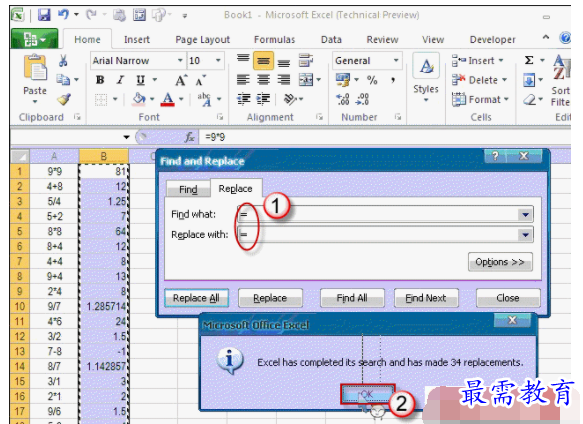The image size is (583, 424).
Task: Click Increase Decimal icon
Action: (342, 99)
